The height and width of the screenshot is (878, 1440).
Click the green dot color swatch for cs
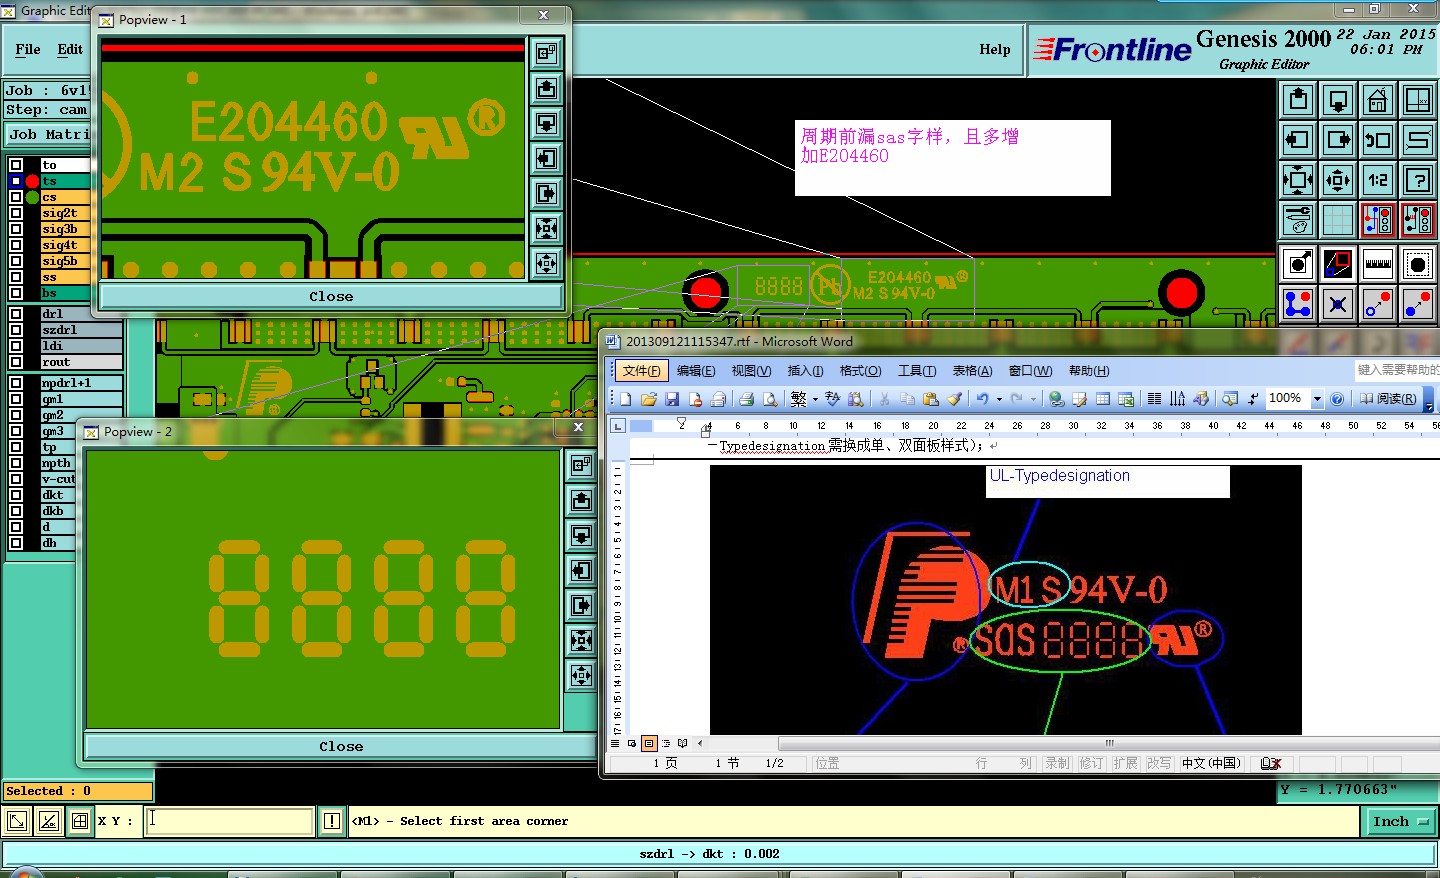[32, 197]
